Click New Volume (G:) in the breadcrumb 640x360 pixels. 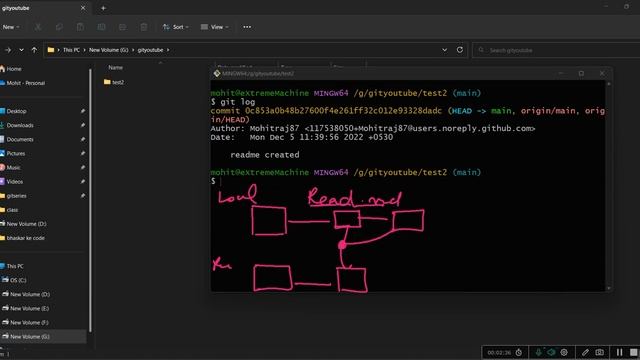tap(109, 50)
